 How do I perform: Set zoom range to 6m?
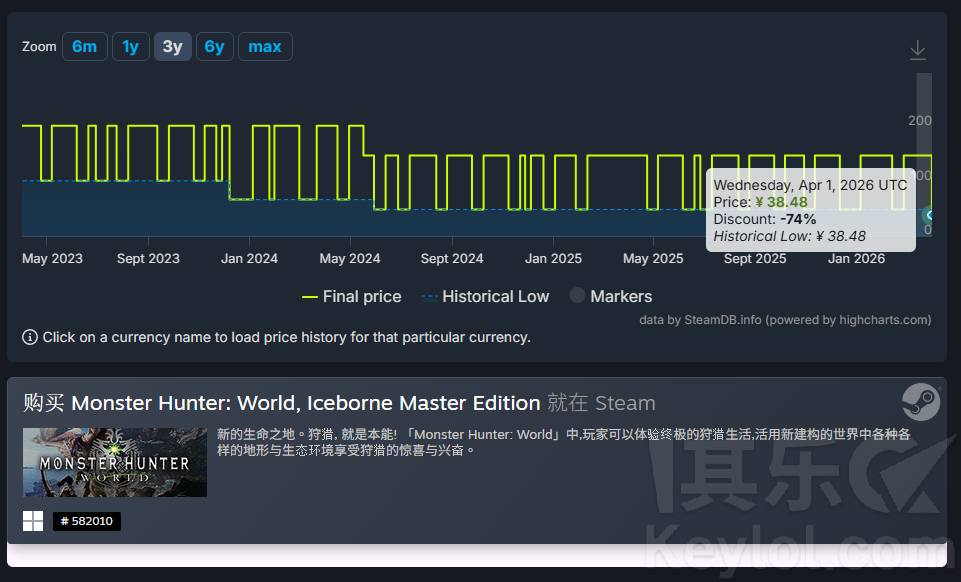pos(84,47)
